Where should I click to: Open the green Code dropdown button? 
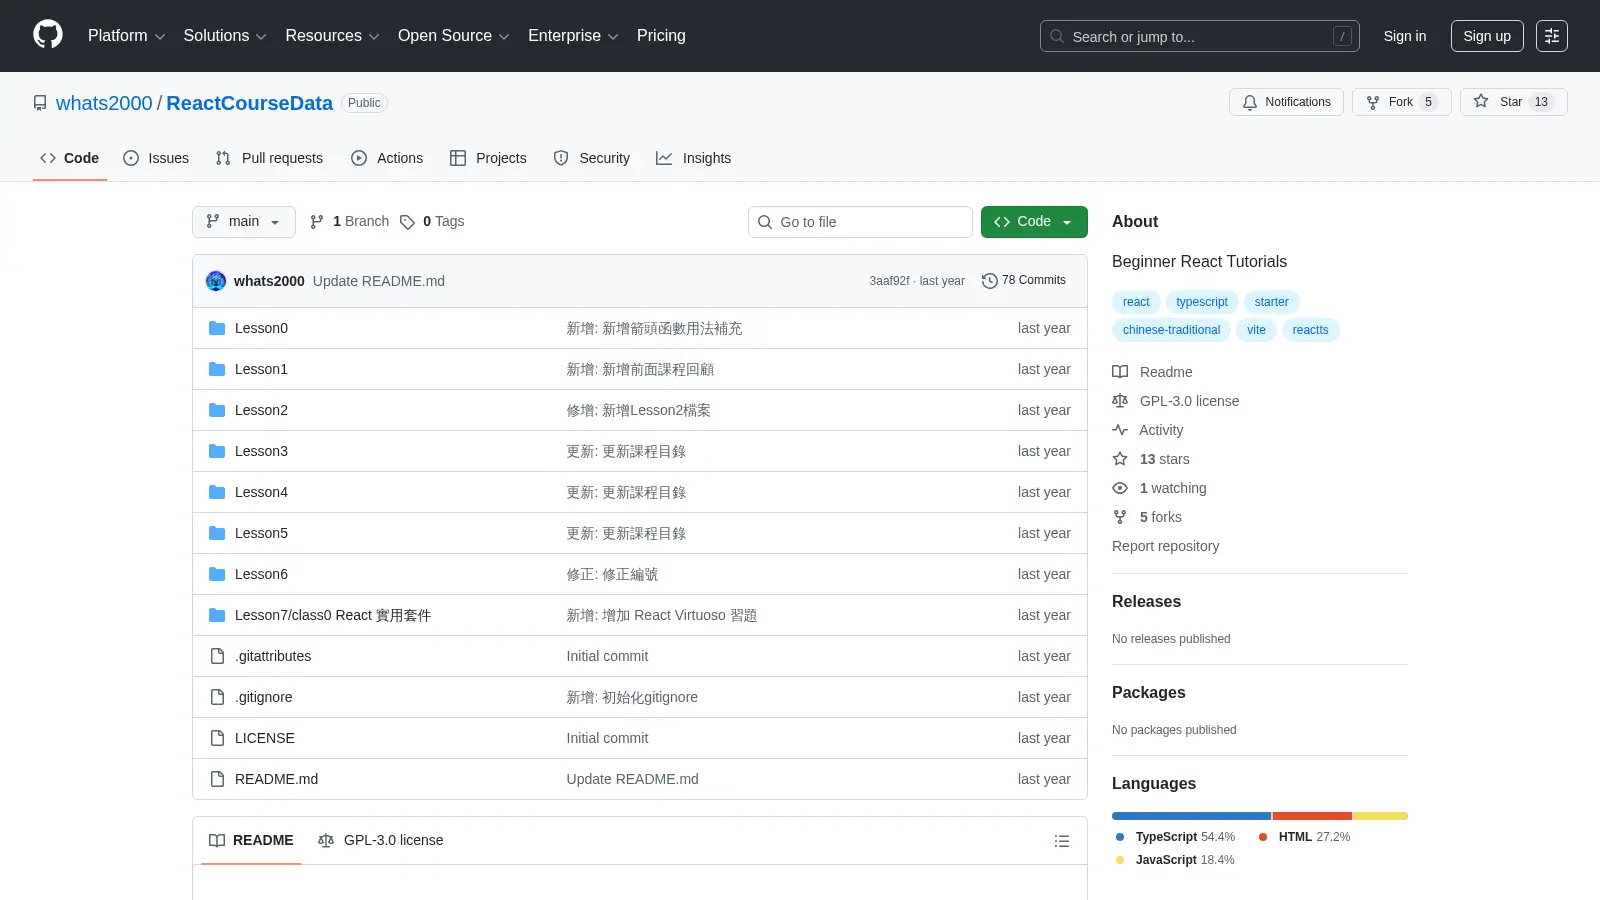point(1034,222)
